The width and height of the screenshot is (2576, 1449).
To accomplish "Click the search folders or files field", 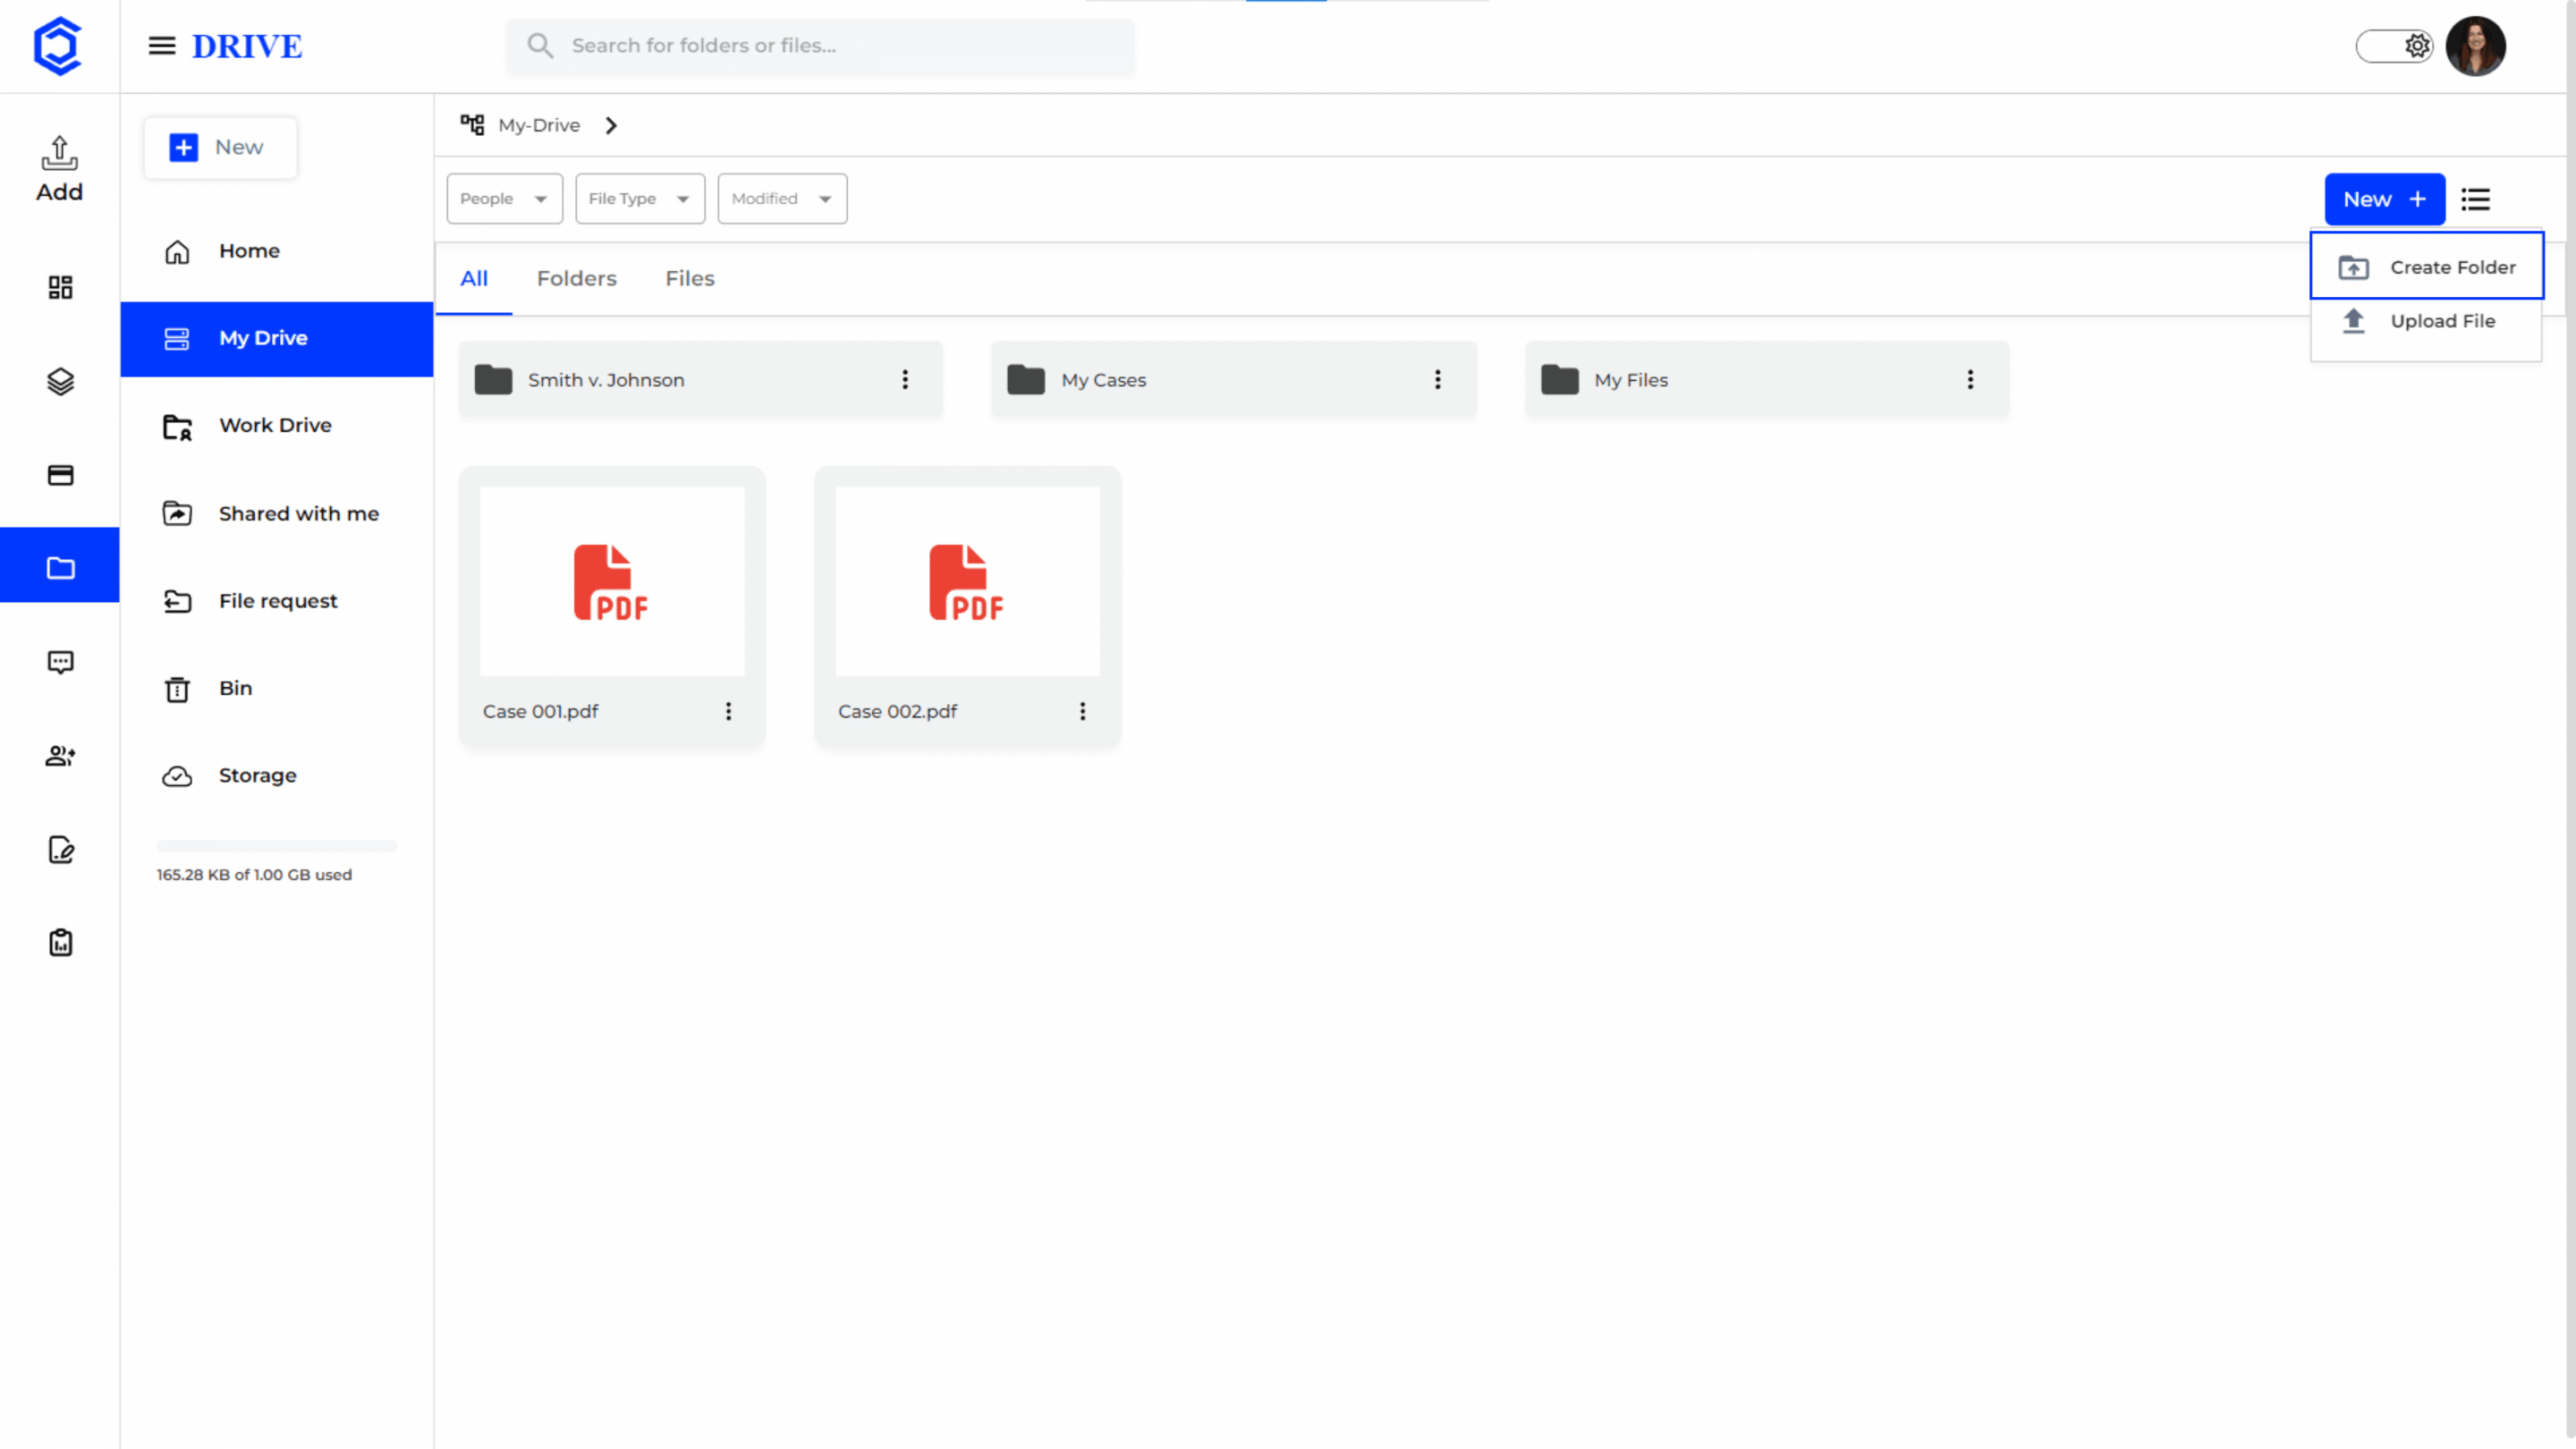I will 820,46.
